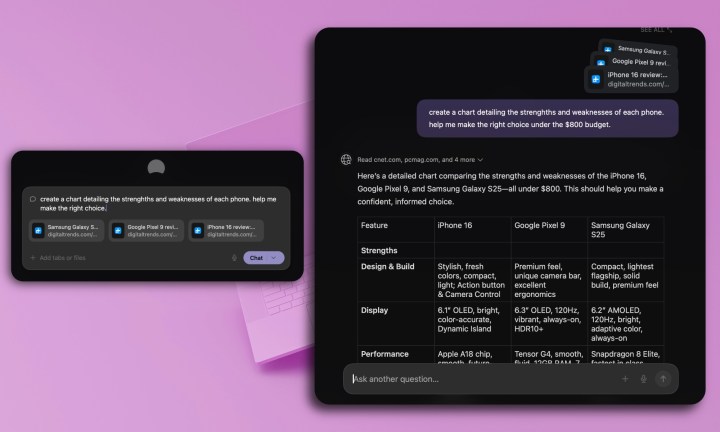This screenshot has width=720, height=432.
Task: Open the stacked Google Pixel 9 attachment card
Action: tap(638, 62)
